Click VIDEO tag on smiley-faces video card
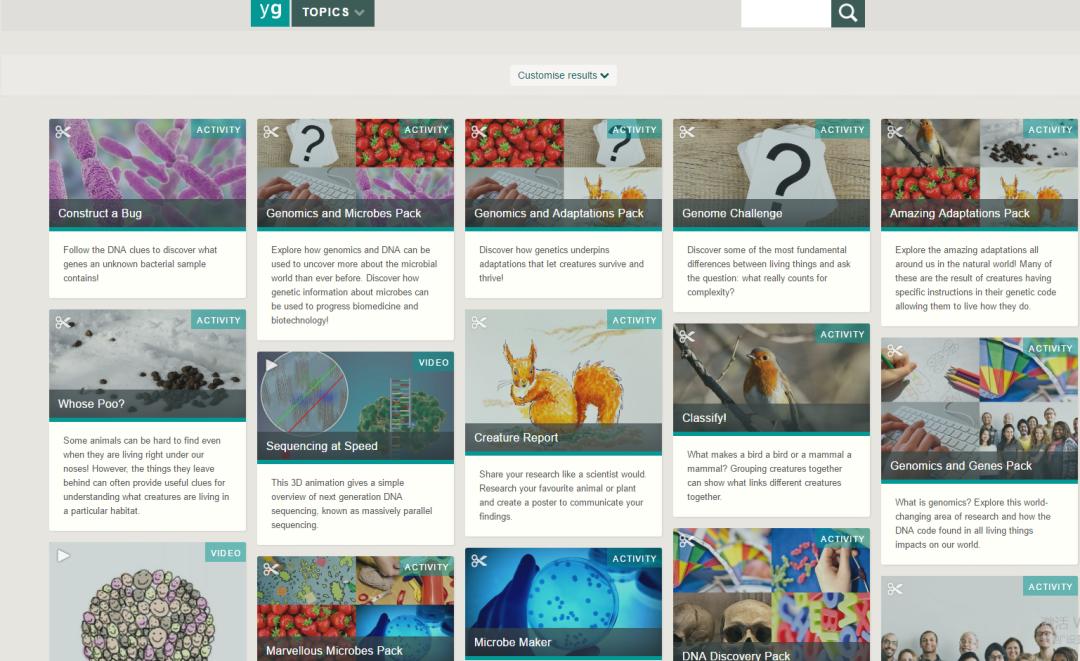This screenshot has width=1080, height=661. pyautogui.click(x=225, y=553)
